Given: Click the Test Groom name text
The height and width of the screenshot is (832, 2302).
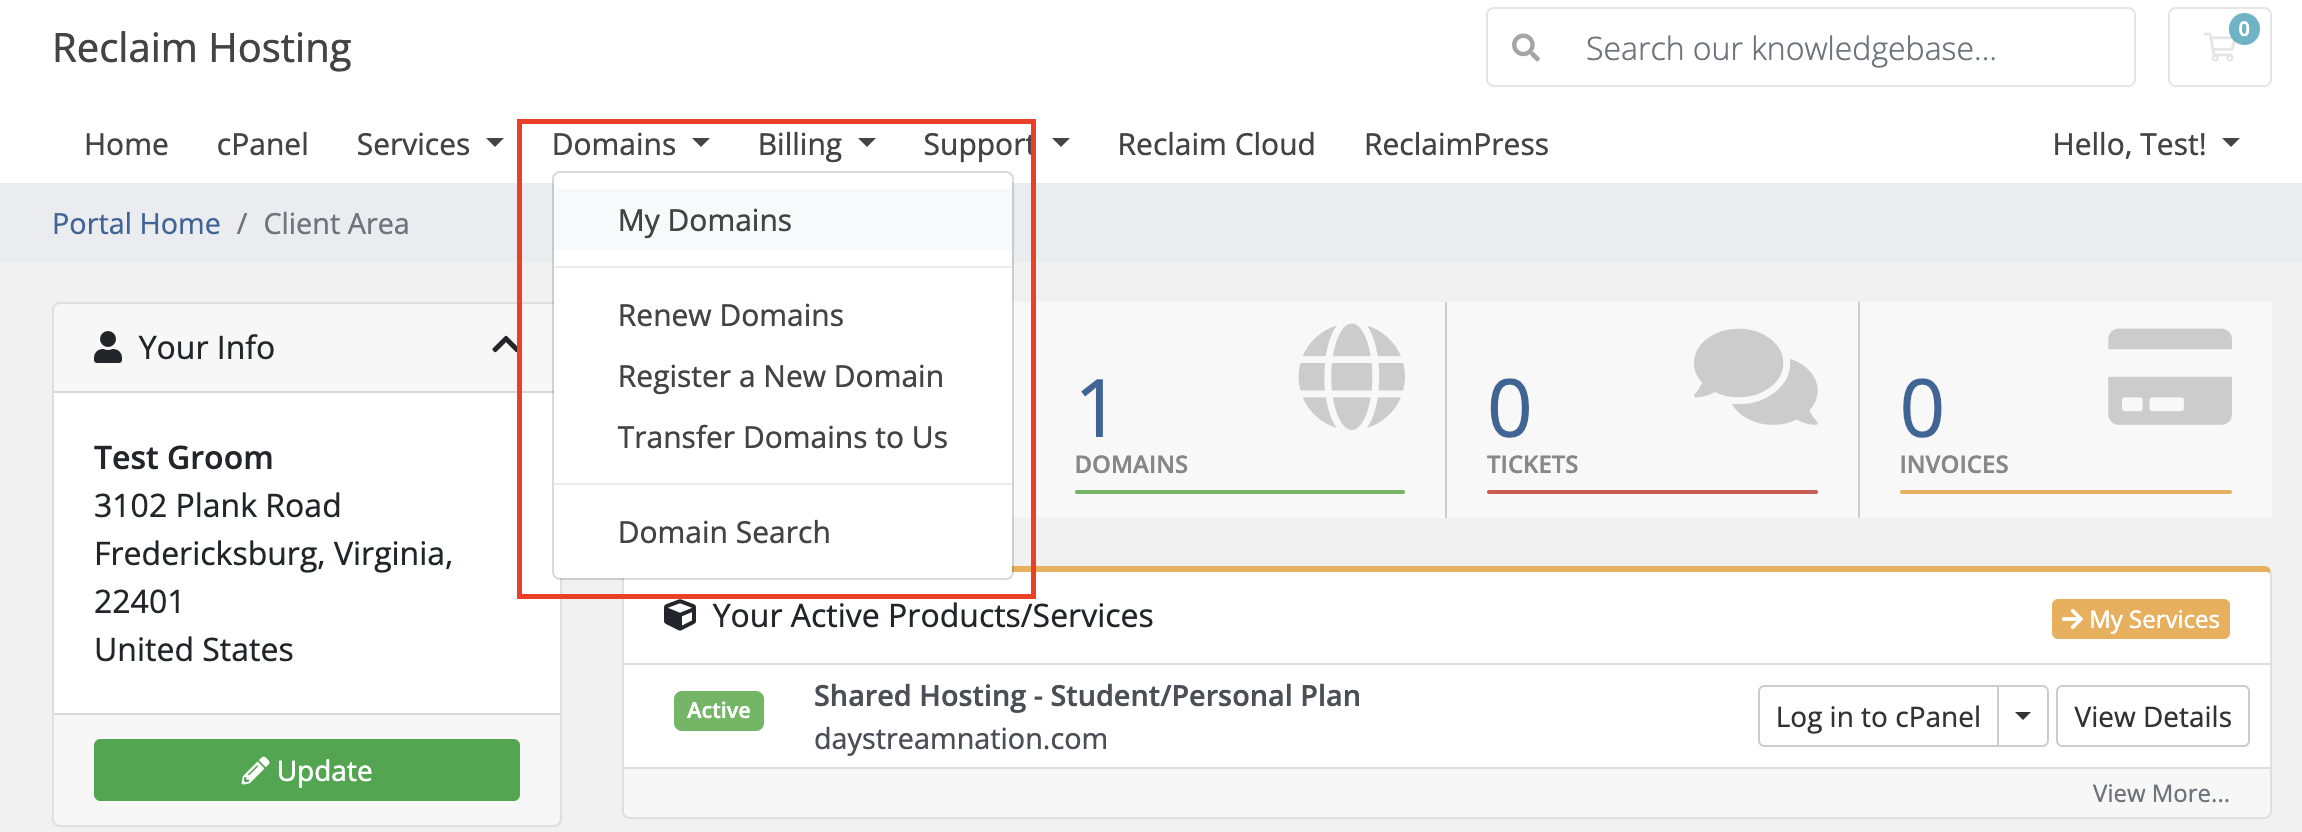Looking at the screenshot, I should click(183, 457).
